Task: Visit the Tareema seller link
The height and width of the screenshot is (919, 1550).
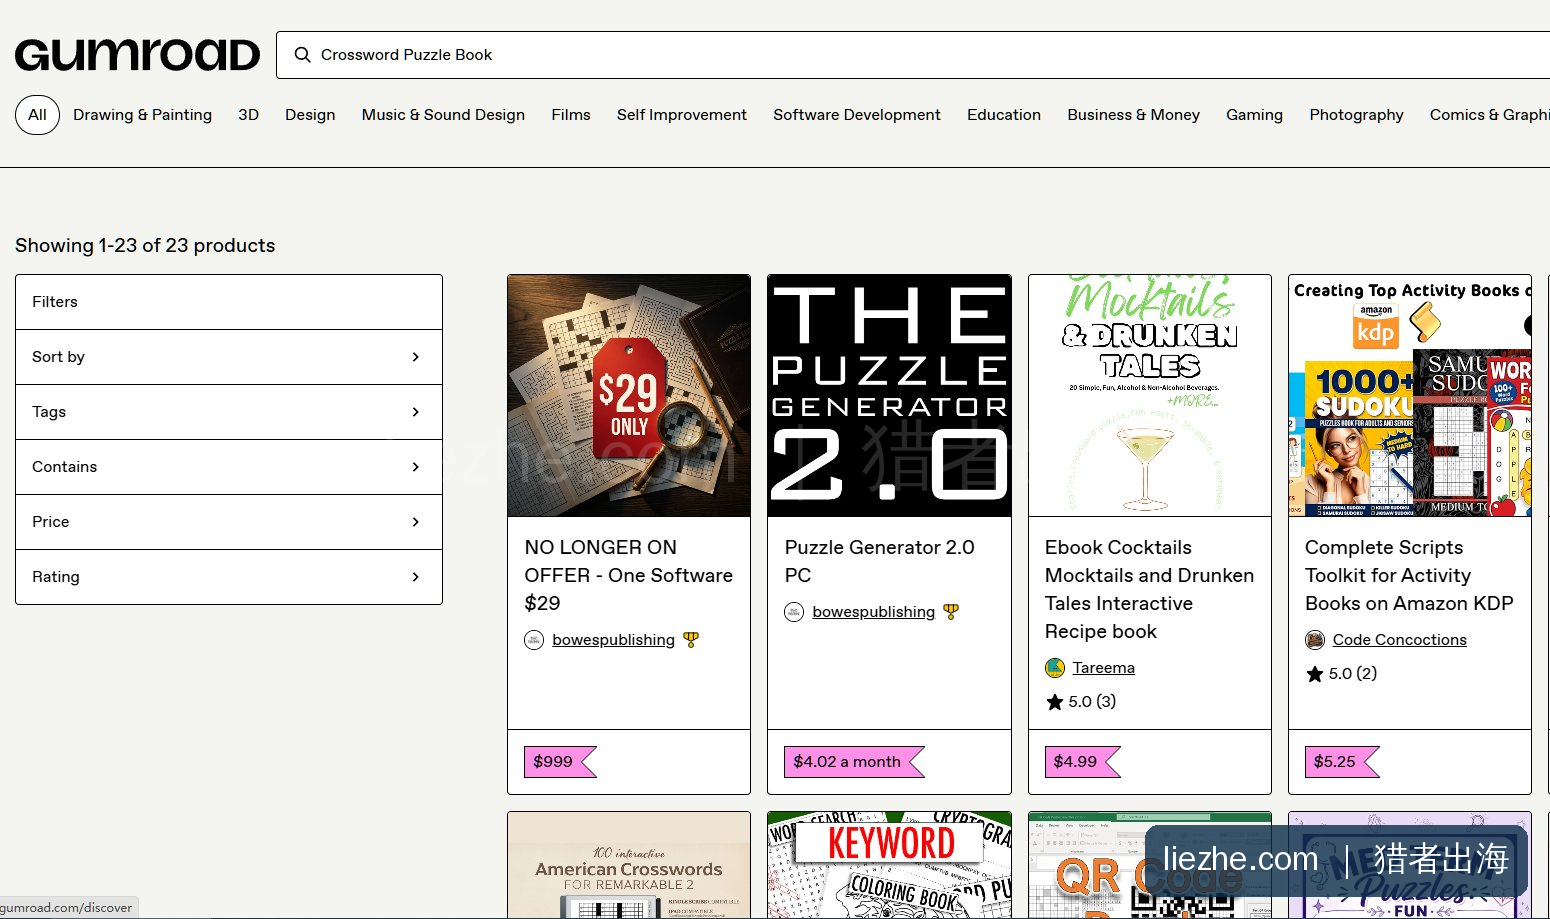Action: click(x=1103, y=668)
